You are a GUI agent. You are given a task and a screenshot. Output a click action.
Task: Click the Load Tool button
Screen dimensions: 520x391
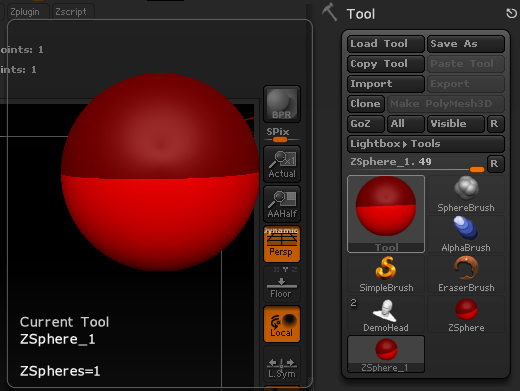tap(386, 44)
